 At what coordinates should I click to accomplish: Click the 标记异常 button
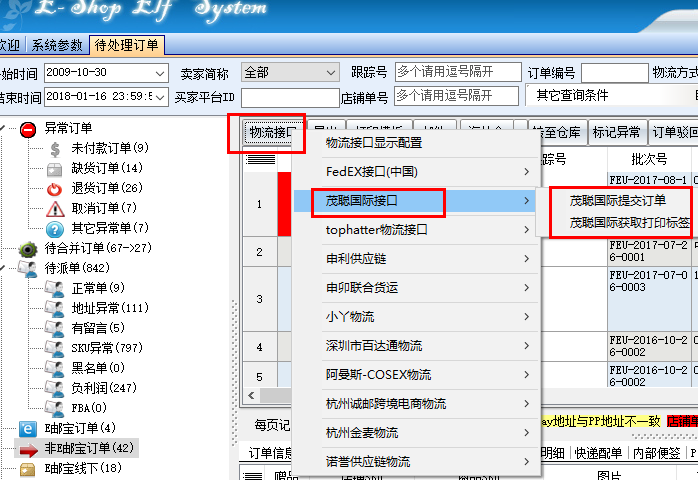(616, 132)
